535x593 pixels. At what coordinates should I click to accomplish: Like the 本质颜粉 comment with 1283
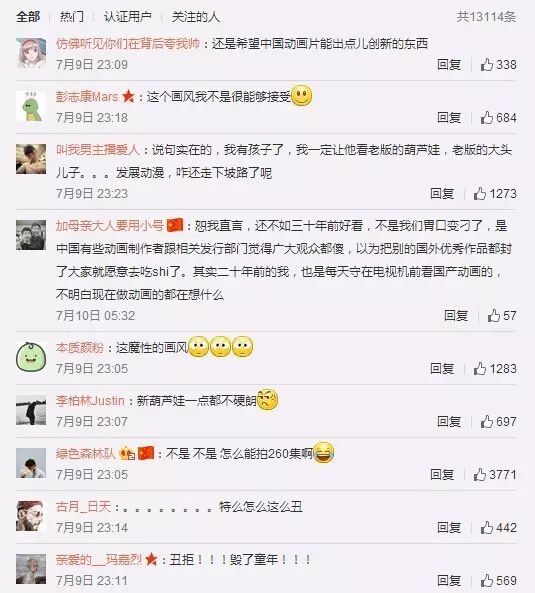(x=480, y=368)
